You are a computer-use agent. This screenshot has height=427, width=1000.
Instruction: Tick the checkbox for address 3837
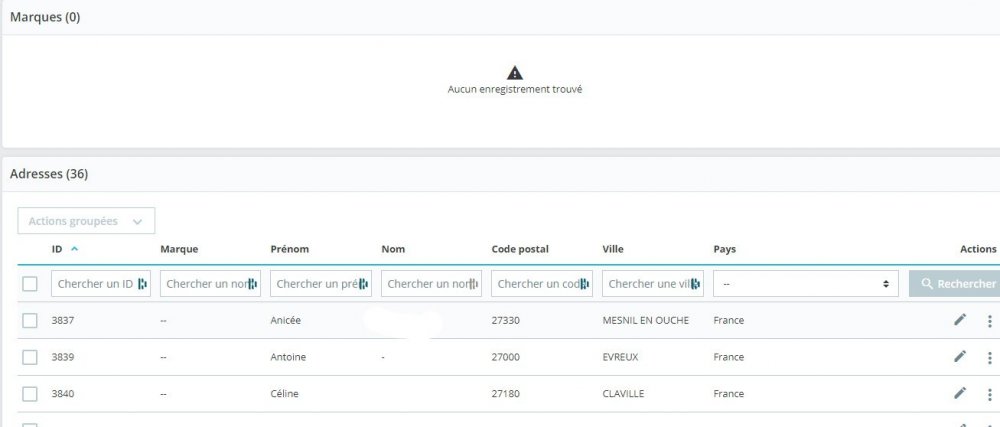tap(30, 321)
